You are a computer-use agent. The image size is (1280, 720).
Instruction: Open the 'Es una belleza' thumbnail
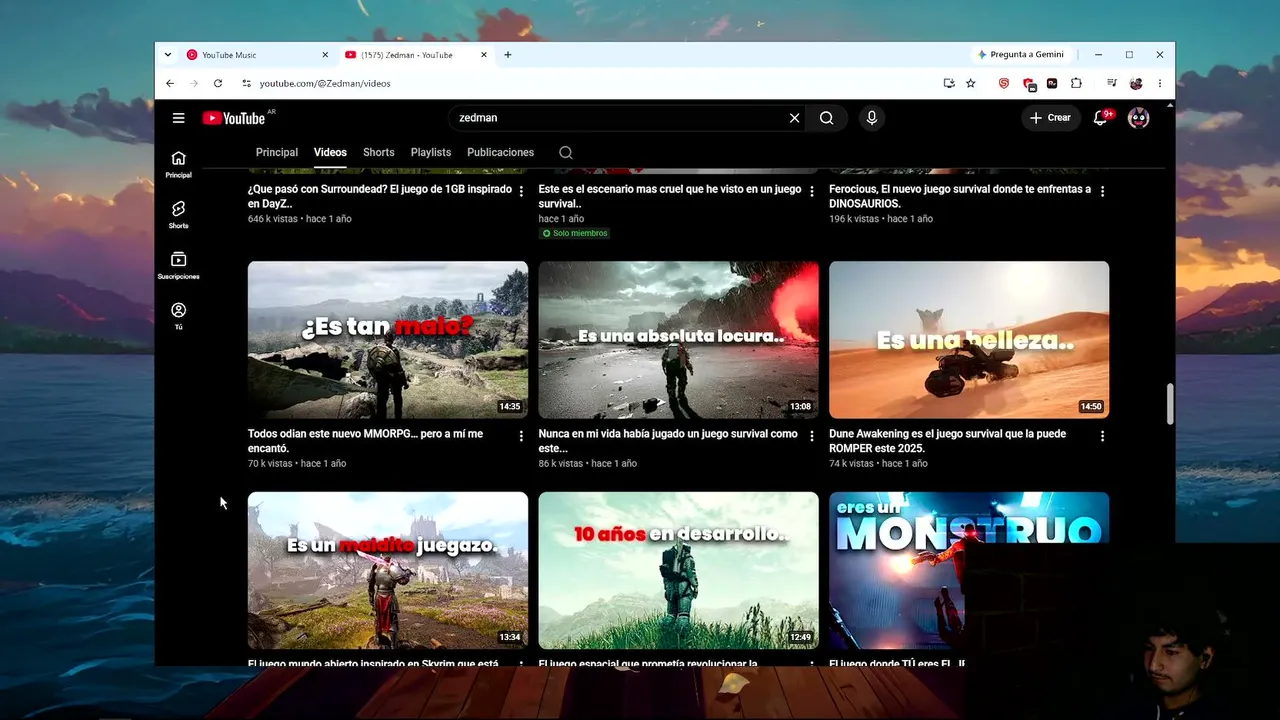pos(969,340)
